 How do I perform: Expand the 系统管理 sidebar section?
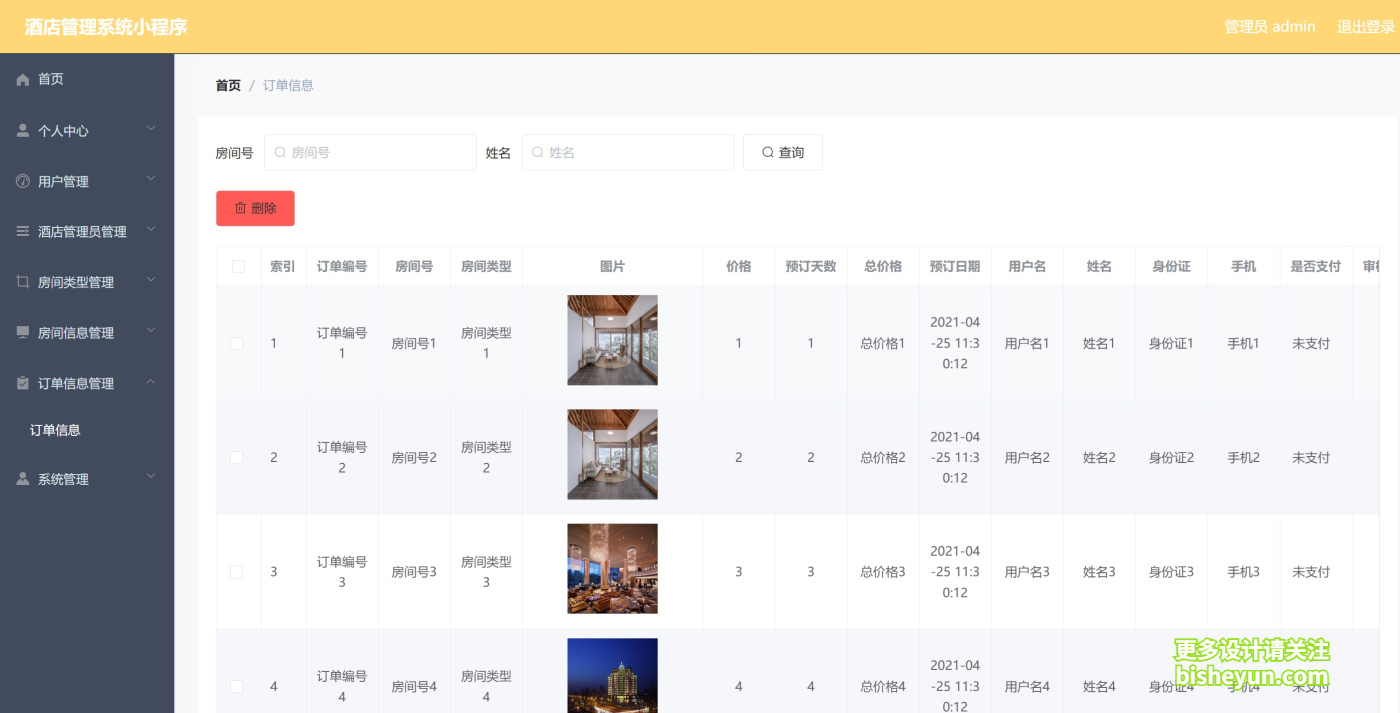151,478
